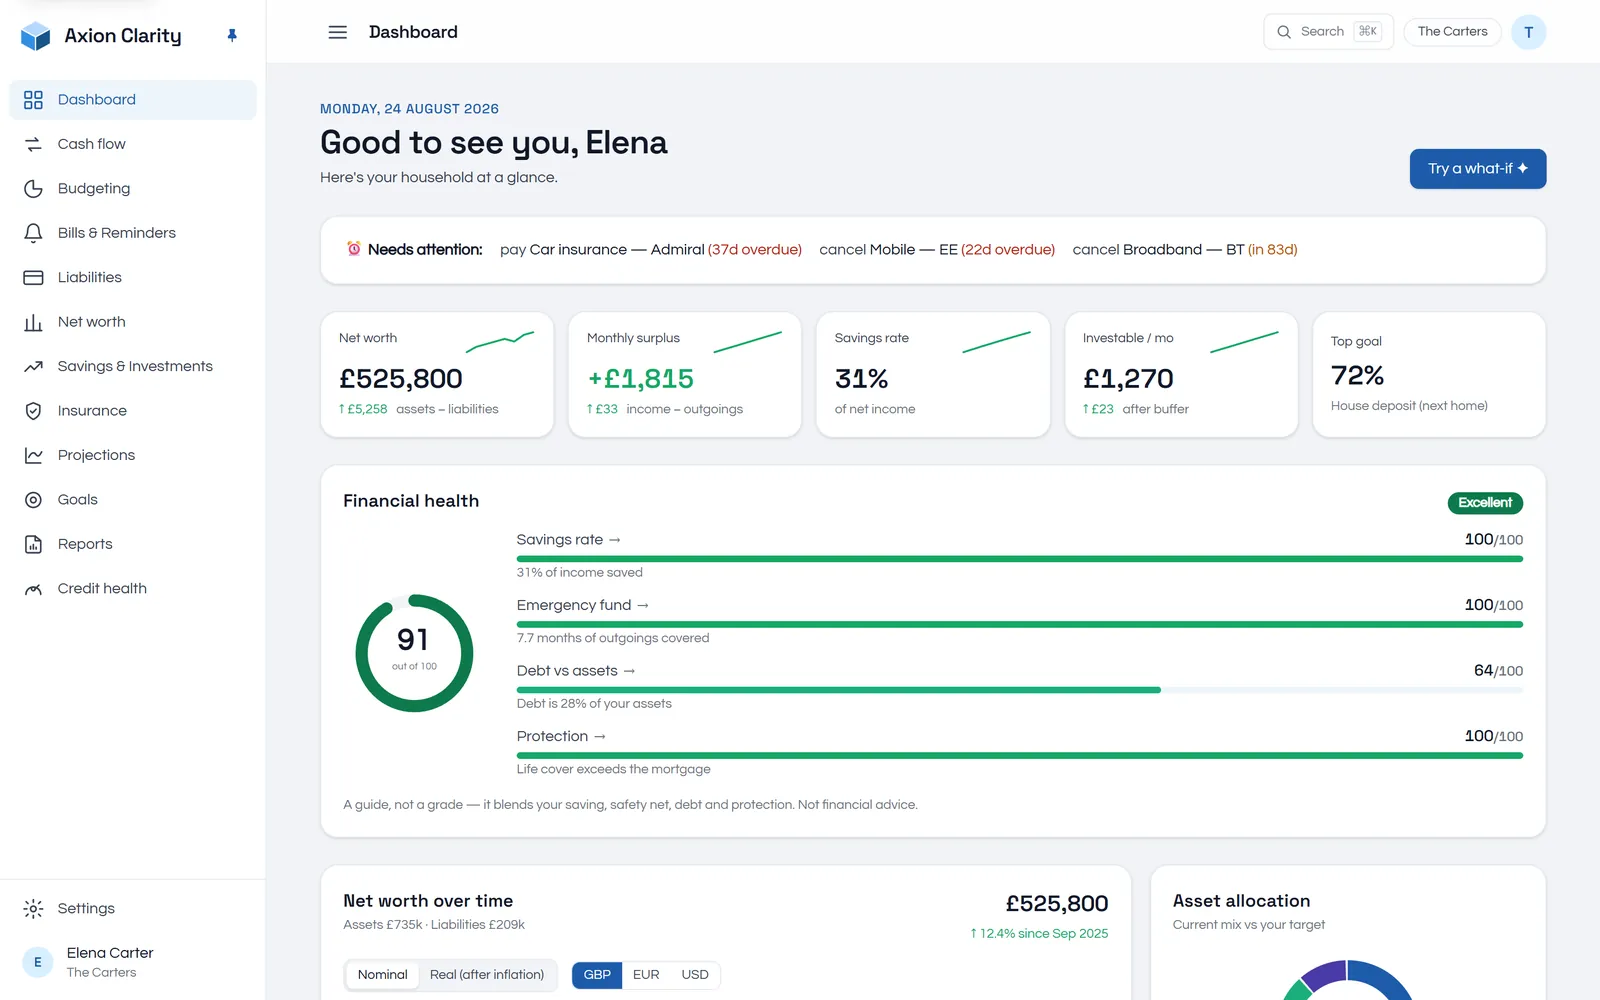Click the Goals target icon
Viewport: 1600px width, 1000px height.
click(x=33, y=500)
